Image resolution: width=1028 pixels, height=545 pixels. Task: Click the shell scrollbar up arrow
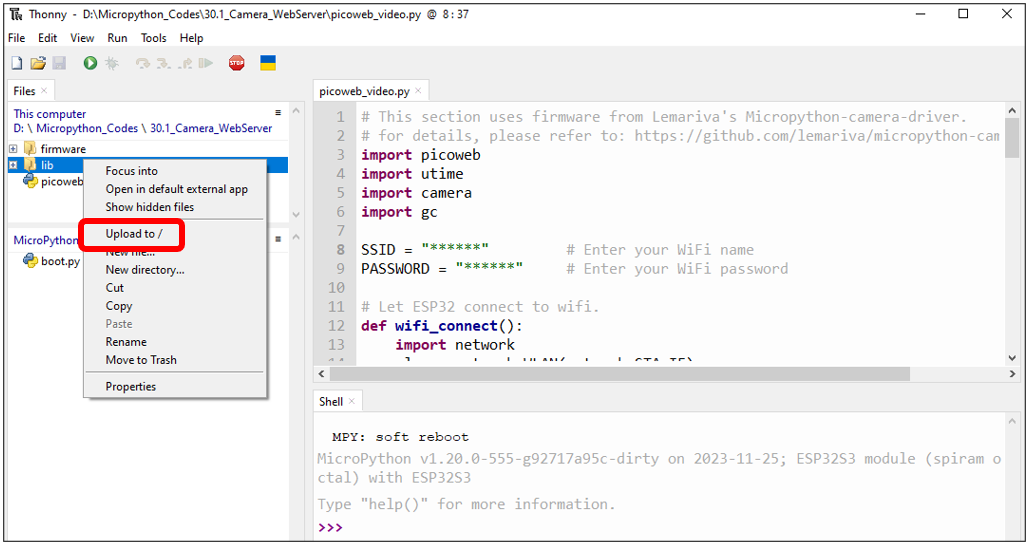click(x=1012, y=421)
